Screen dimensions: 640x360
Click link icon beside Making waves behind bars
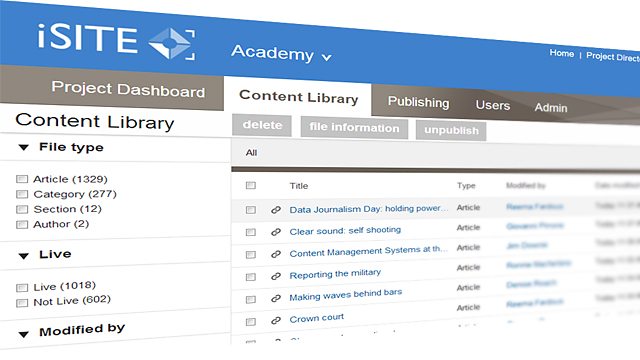click(x=276, y=298)
